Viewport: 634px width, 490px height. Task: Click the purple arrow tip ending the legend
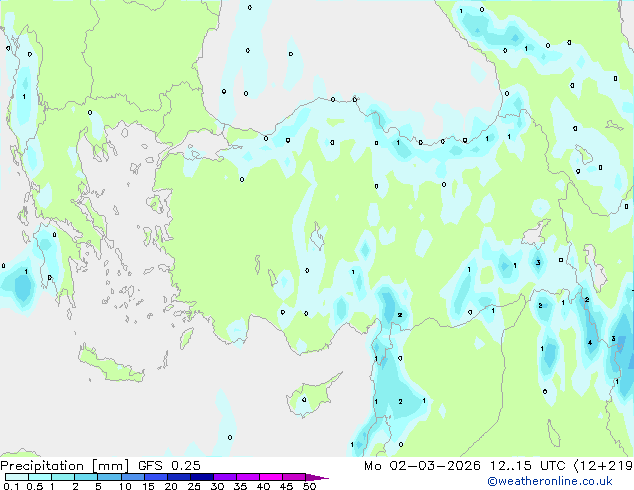317,478
